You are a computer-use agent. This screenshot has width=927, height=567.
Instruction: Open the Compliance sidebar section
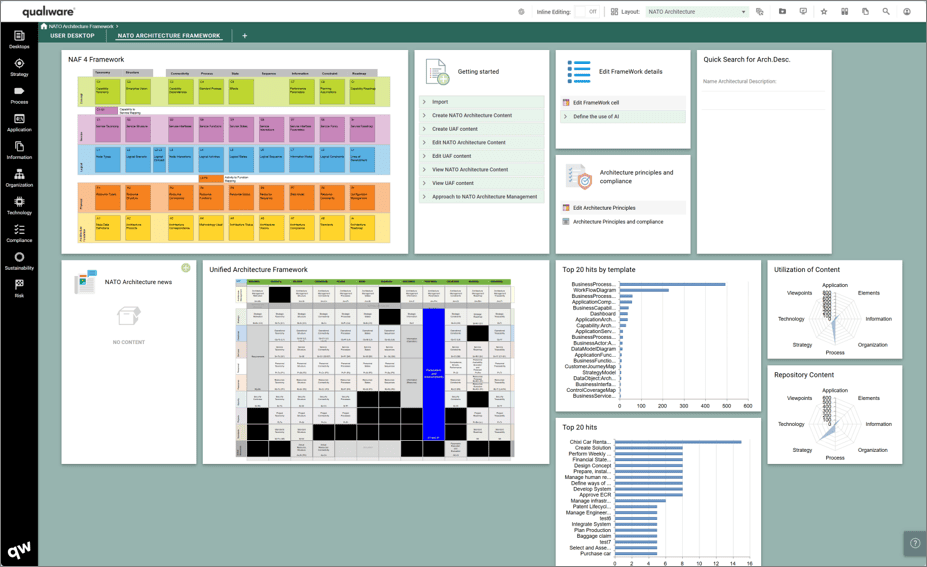click(19, 234)
